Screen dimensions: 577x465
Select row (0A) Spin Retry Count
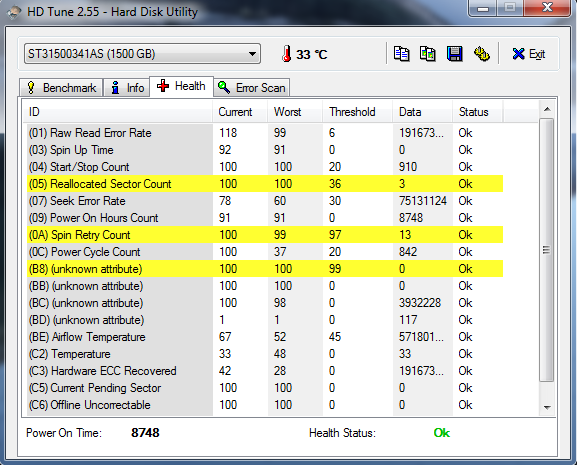coord(265,235)
